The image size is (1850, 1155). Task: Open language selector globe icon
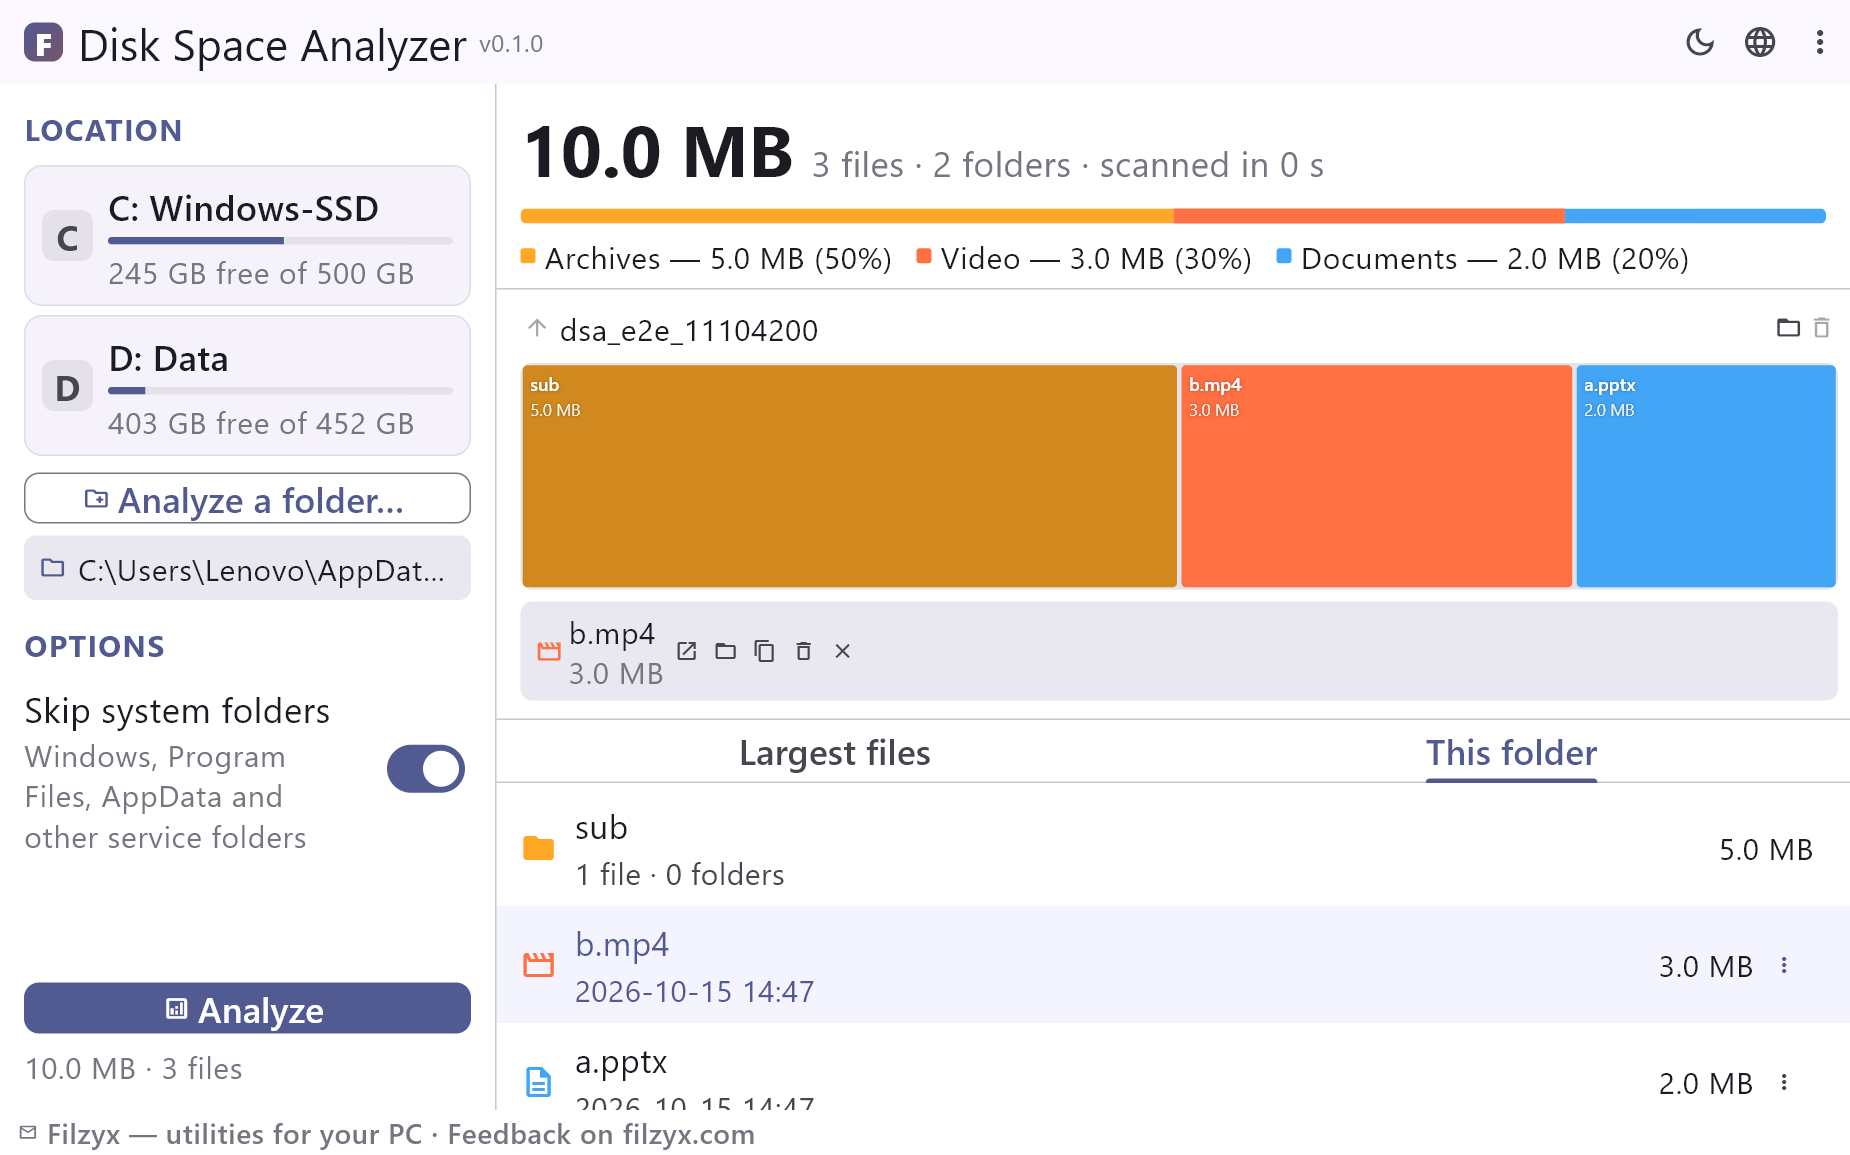[x=1760, y=42]
